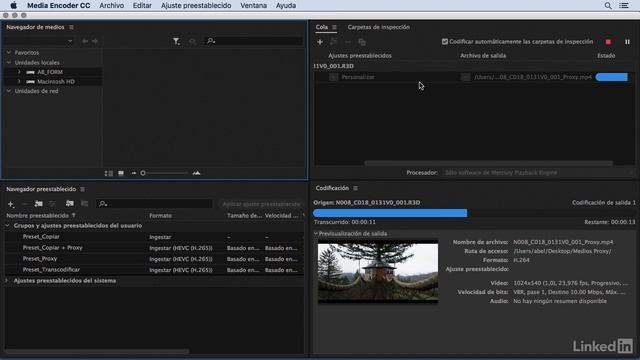
Task: Switch media browser to list view
Action: pyautogui.click(x=109, y=173)
